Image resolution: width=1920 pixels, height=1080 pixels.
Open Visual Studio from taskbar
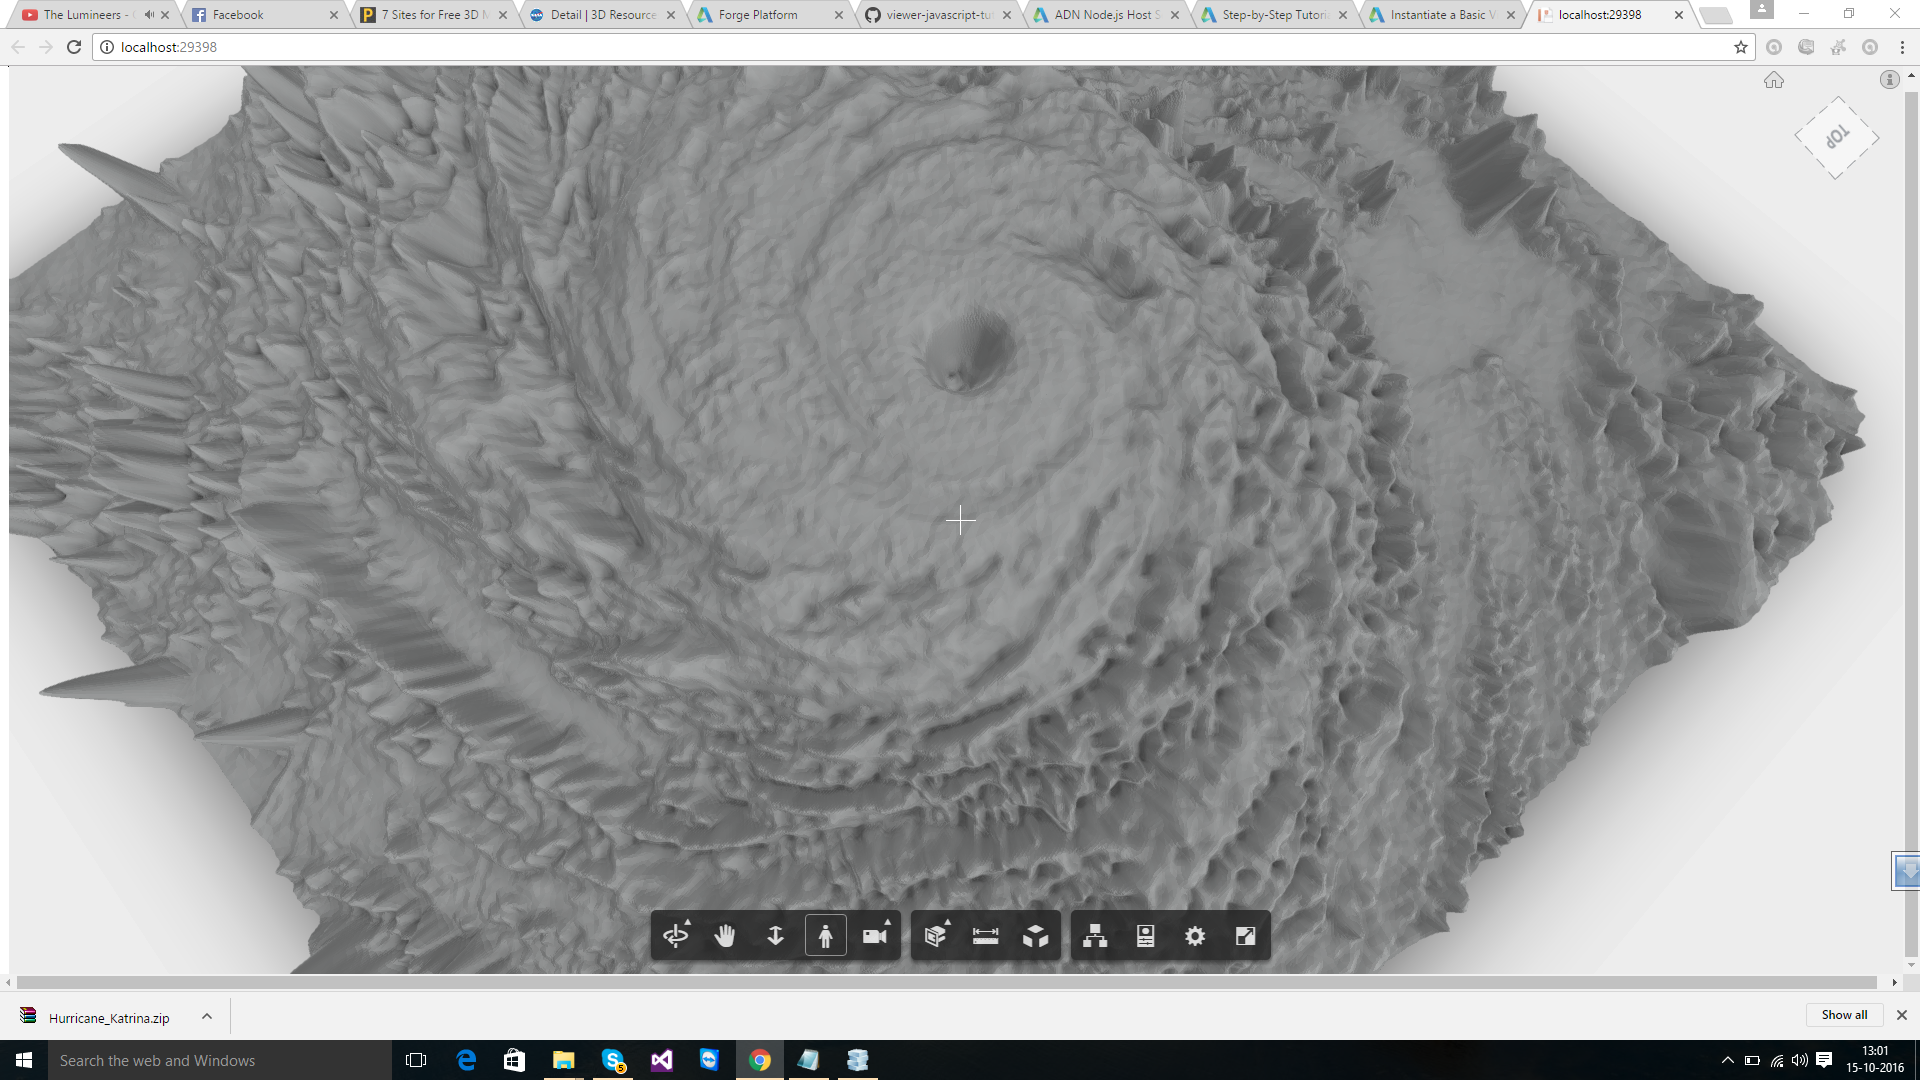point(662,1060)
